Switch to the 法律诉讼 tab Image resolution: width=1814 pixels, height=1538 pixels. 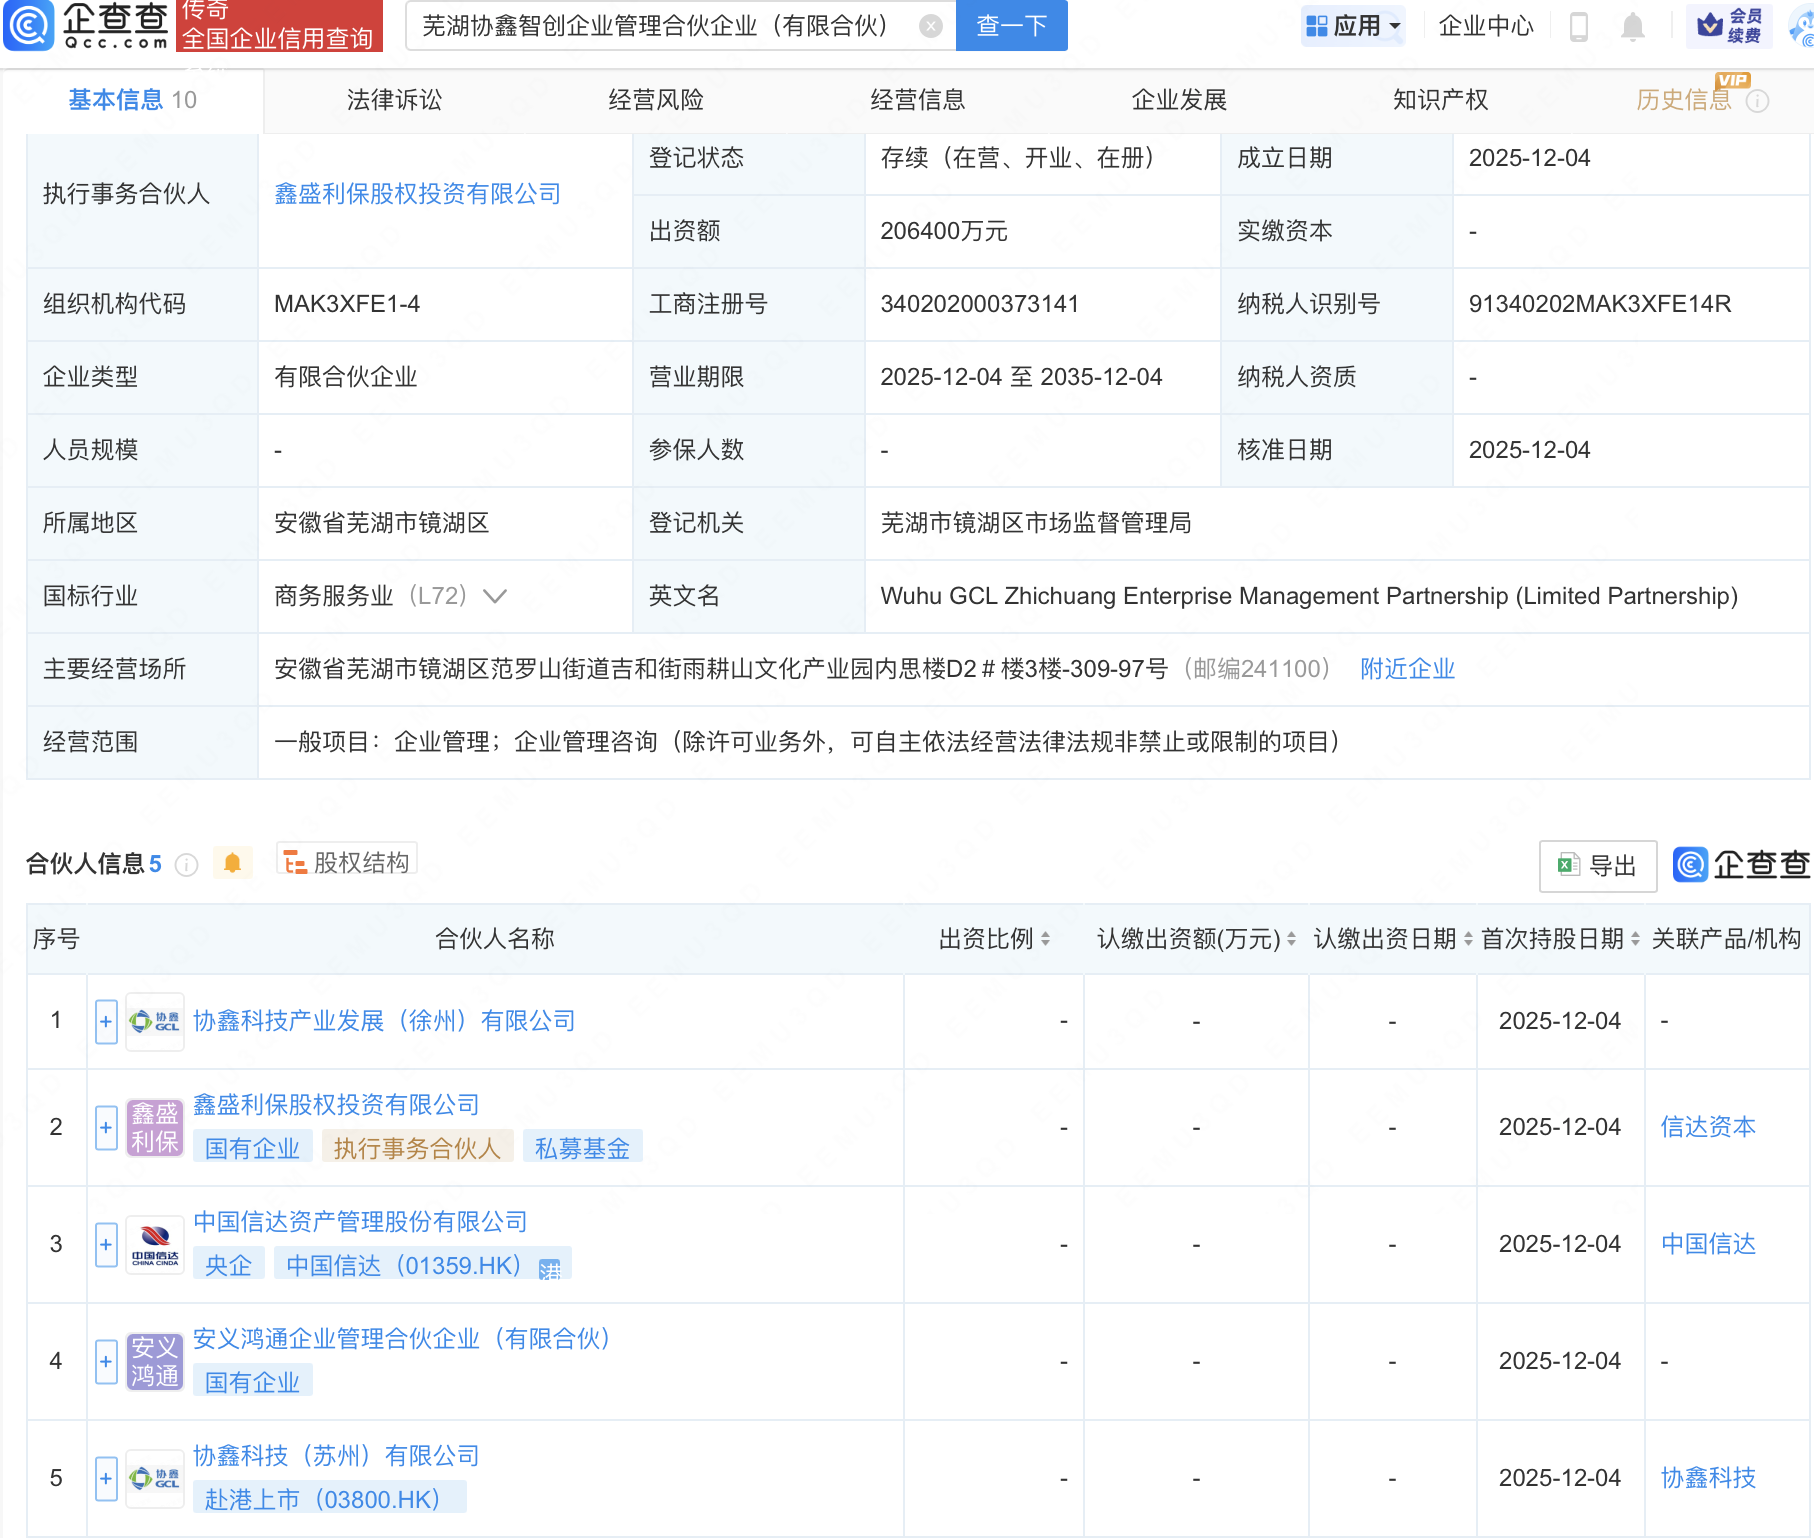click(394, 100)
